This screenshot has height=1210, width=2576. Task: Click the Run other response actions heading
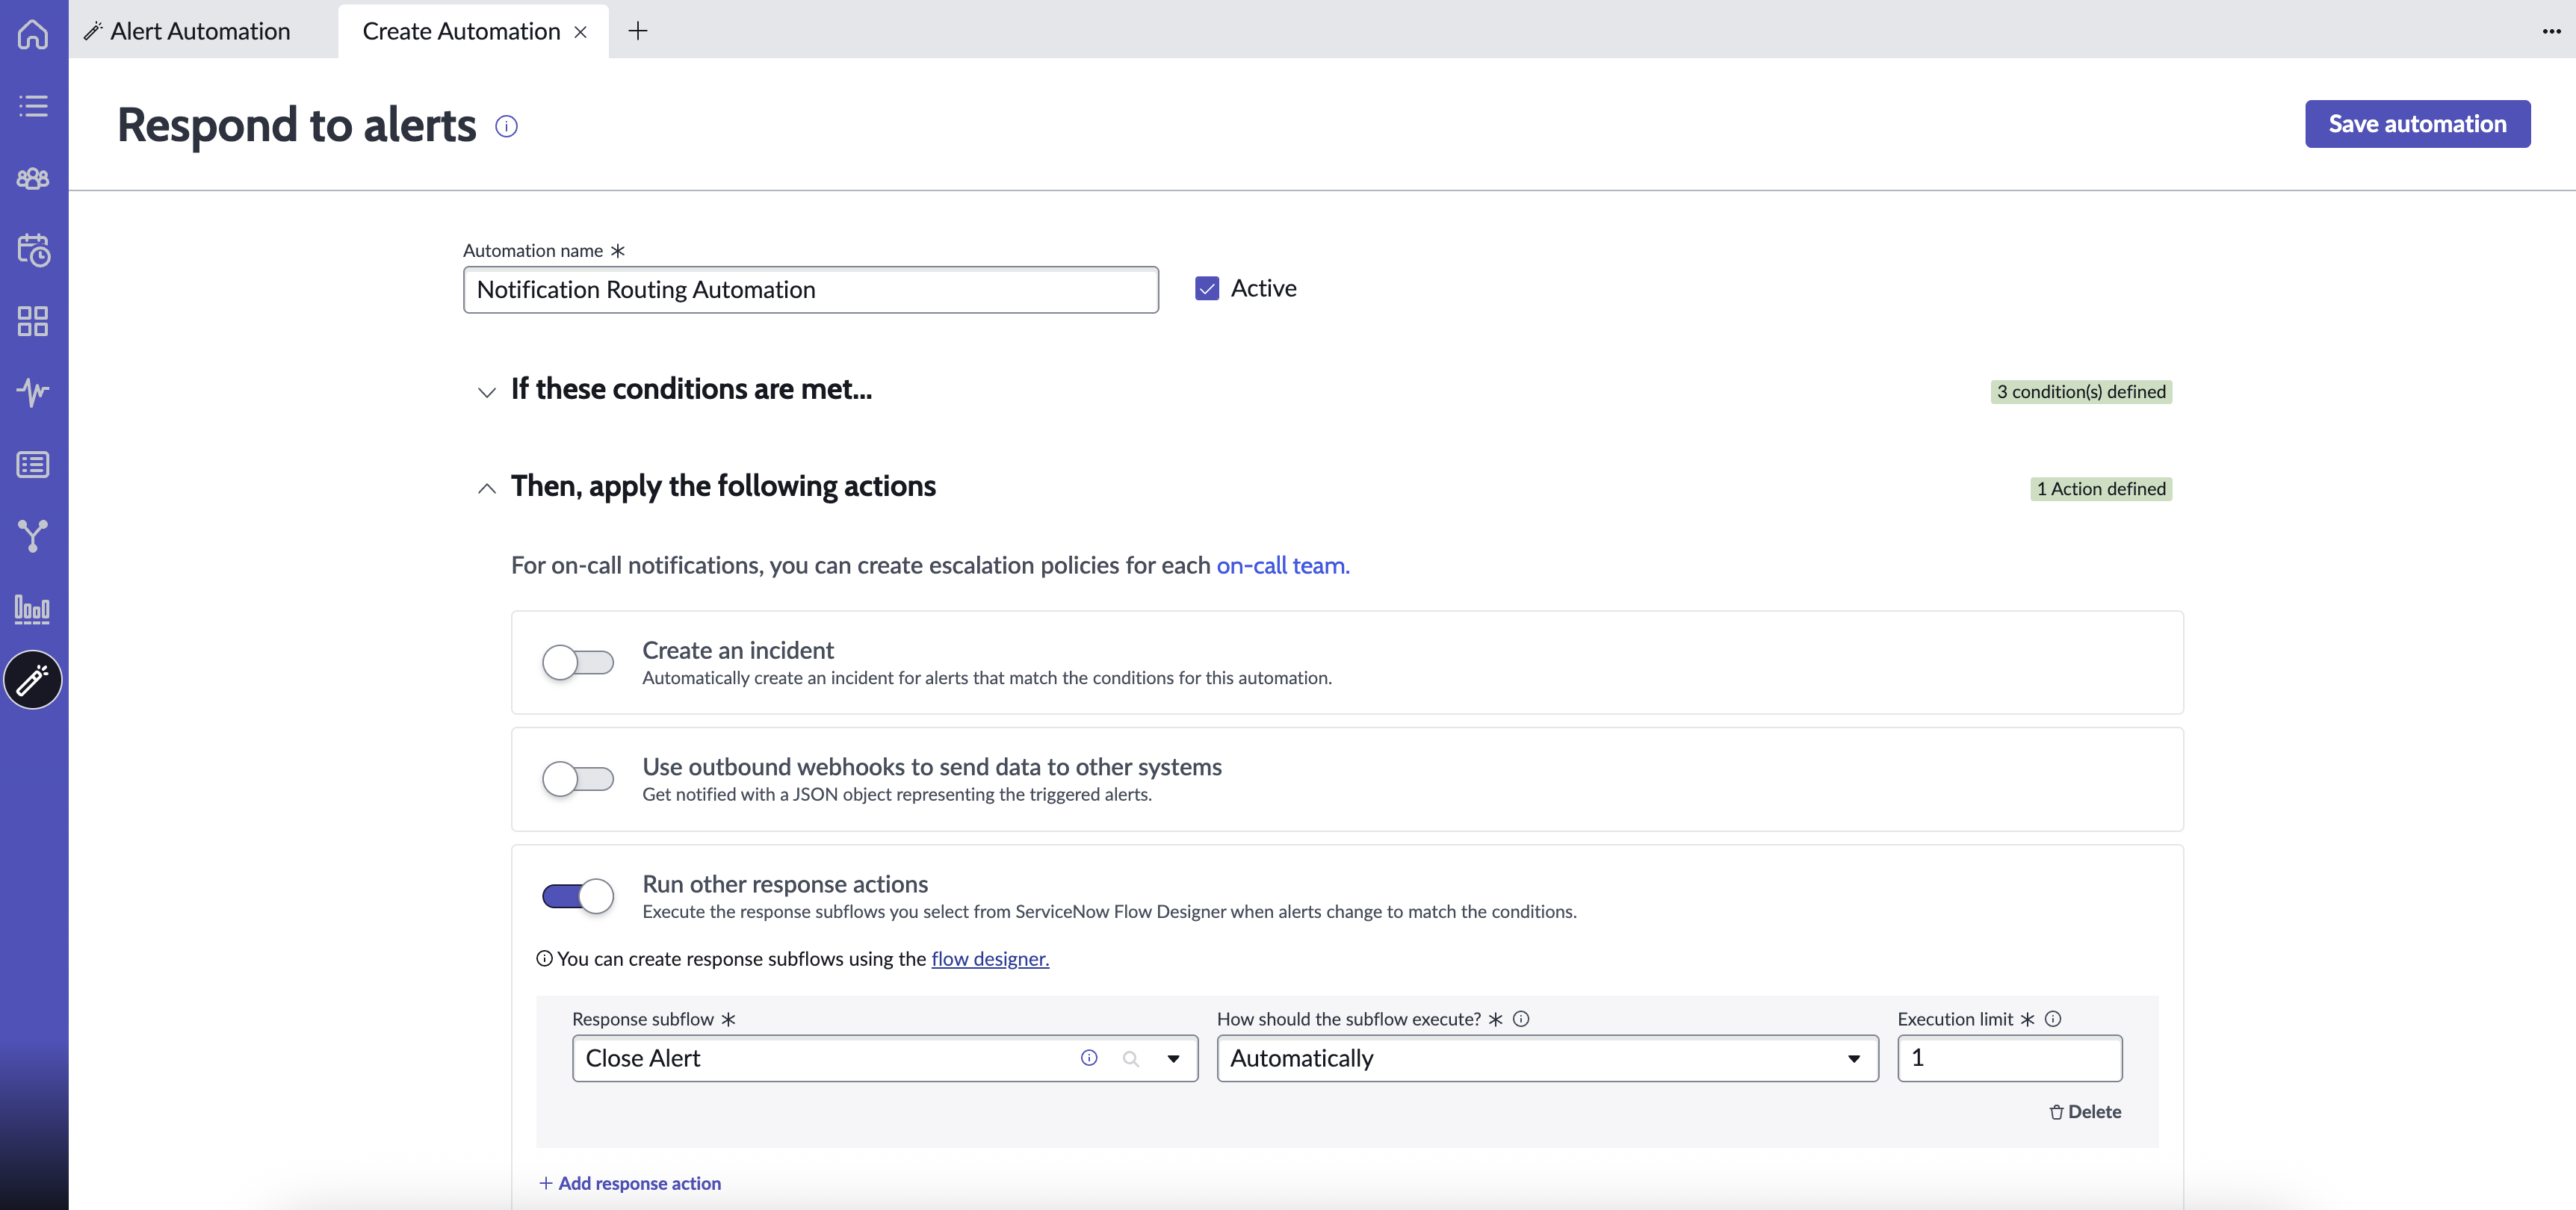pyautogui.click(x=785, y=884)
